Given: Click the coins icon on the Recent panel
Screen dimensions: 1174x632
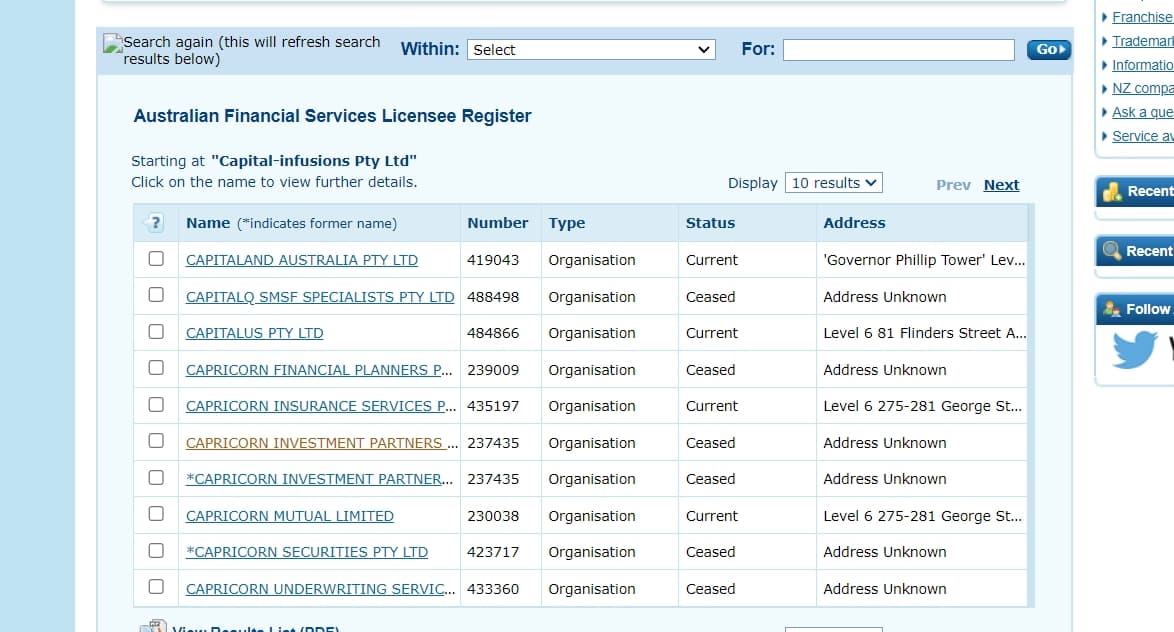Looking at the screenshot, I should [x=1112, y=192].
